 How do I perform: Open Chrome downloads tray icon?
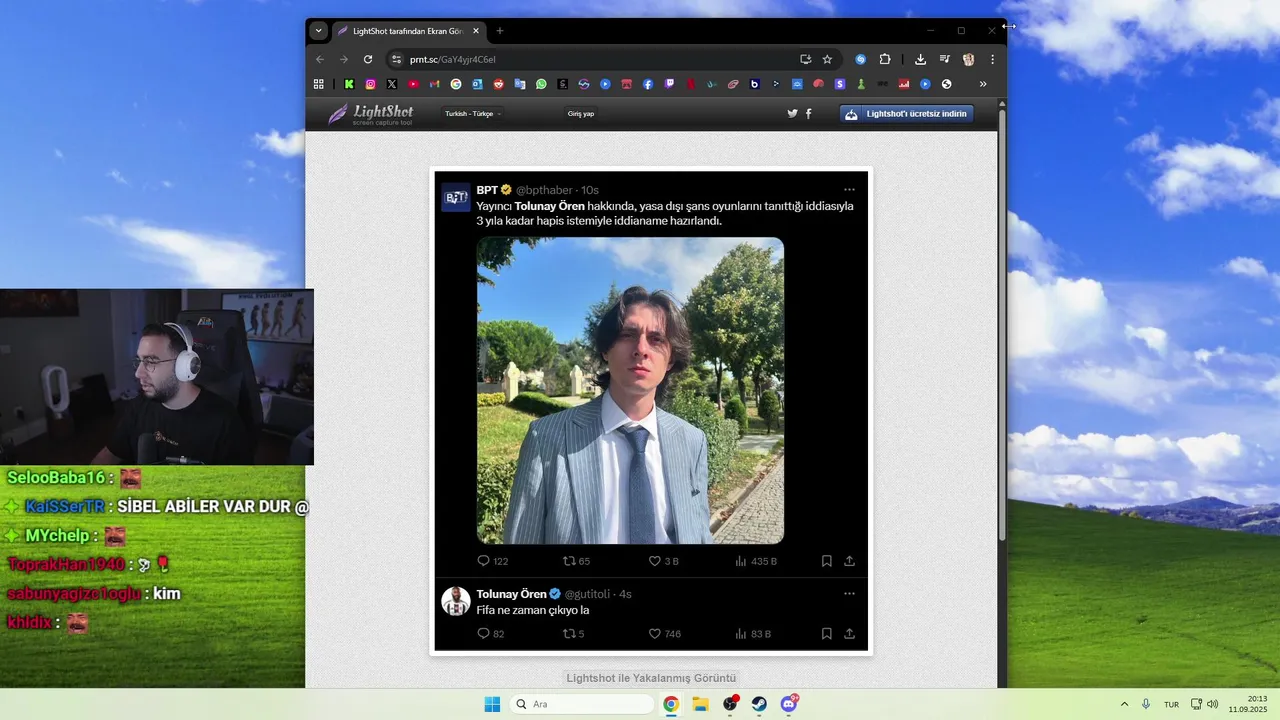[921, 59]
